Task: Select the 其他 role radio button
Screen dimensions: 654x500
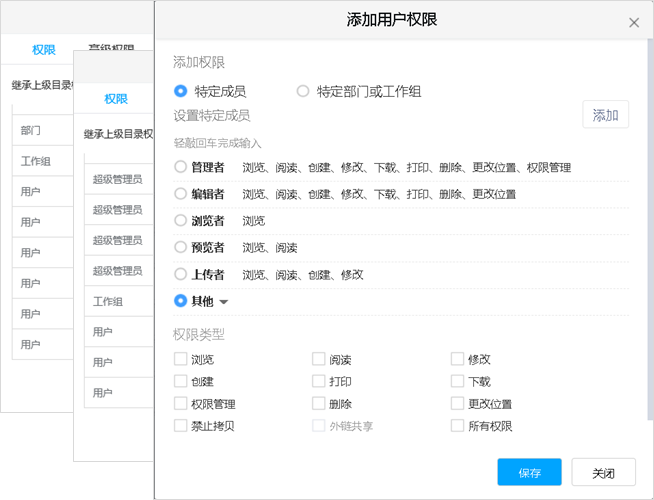Action: [181, 300]
